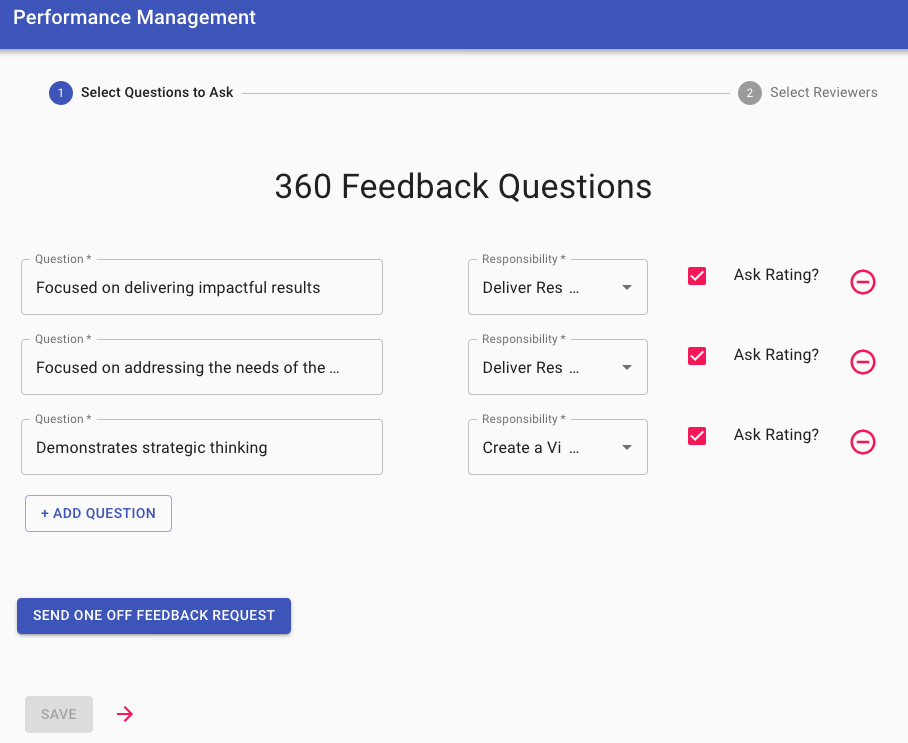Image resolution: width=908 pixels, height=743 pixels.
Task: Toggle Ask Rating checkbox for the second question
Action: click(697, 356)
